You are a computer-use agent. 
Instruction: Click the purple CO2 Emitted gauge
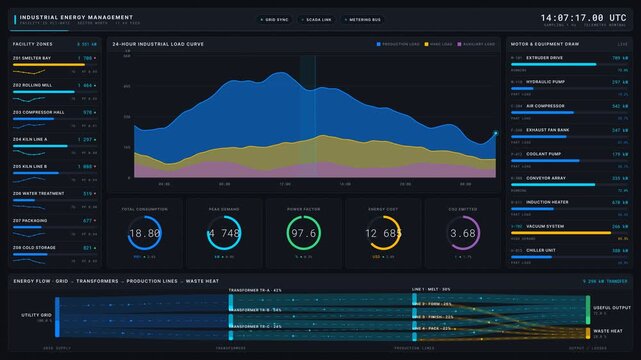tap(463, 233)
